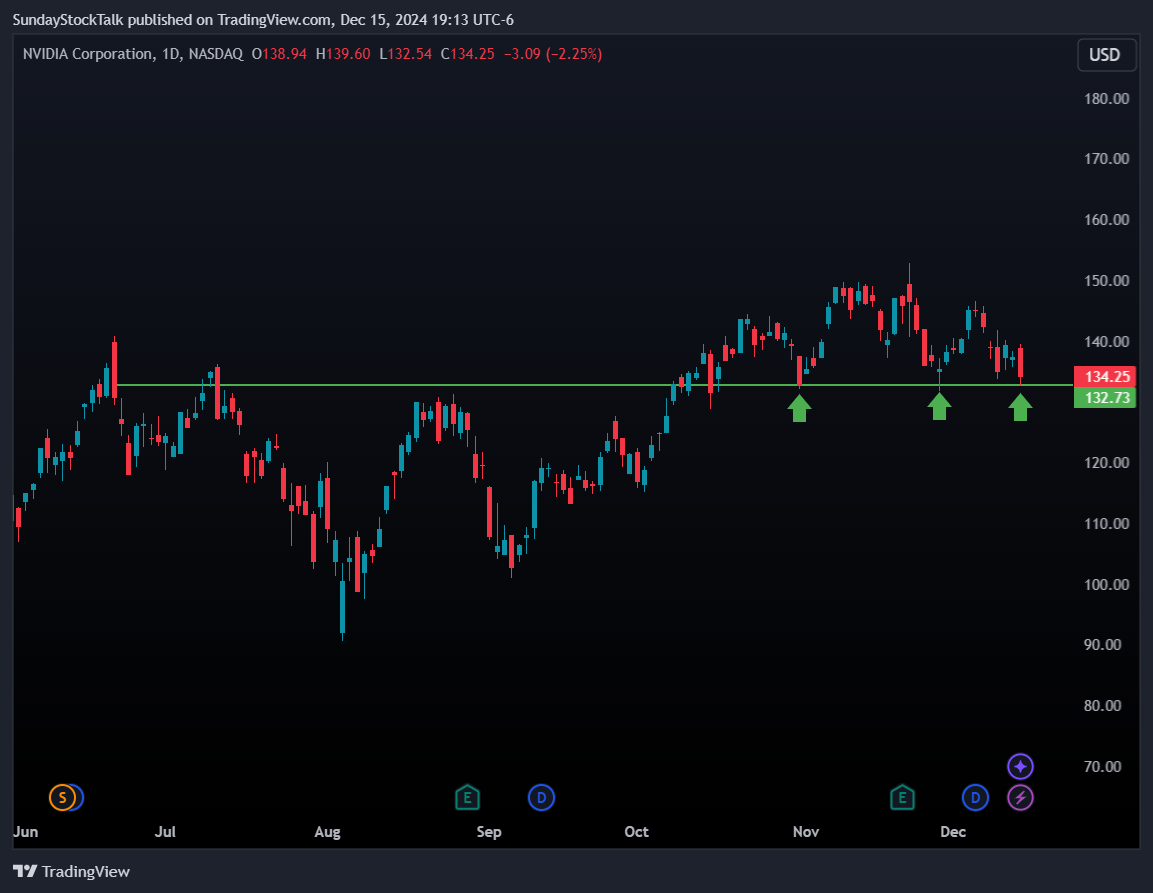
Task: Click the 100.00 price axis label
Action: tap(1106, 585)
